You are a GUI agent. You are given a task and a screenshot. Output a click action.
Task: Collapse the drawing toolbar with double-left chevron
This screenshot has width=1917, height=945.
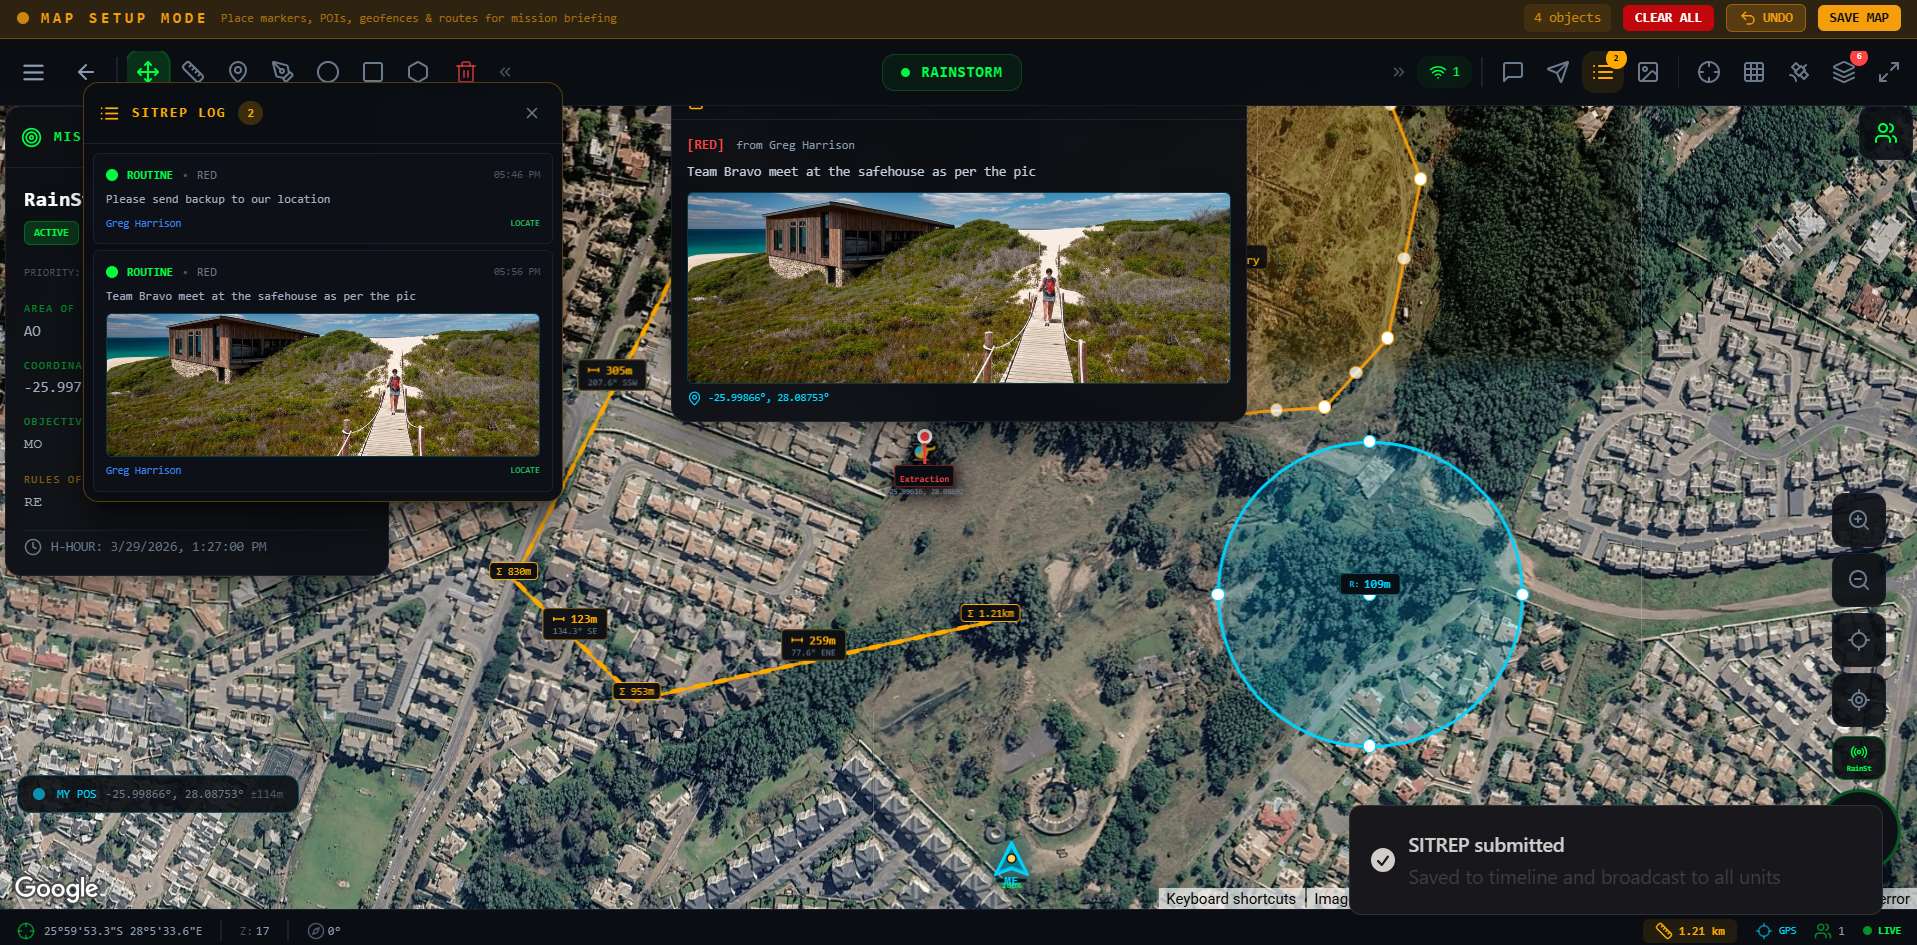[505, 72]
